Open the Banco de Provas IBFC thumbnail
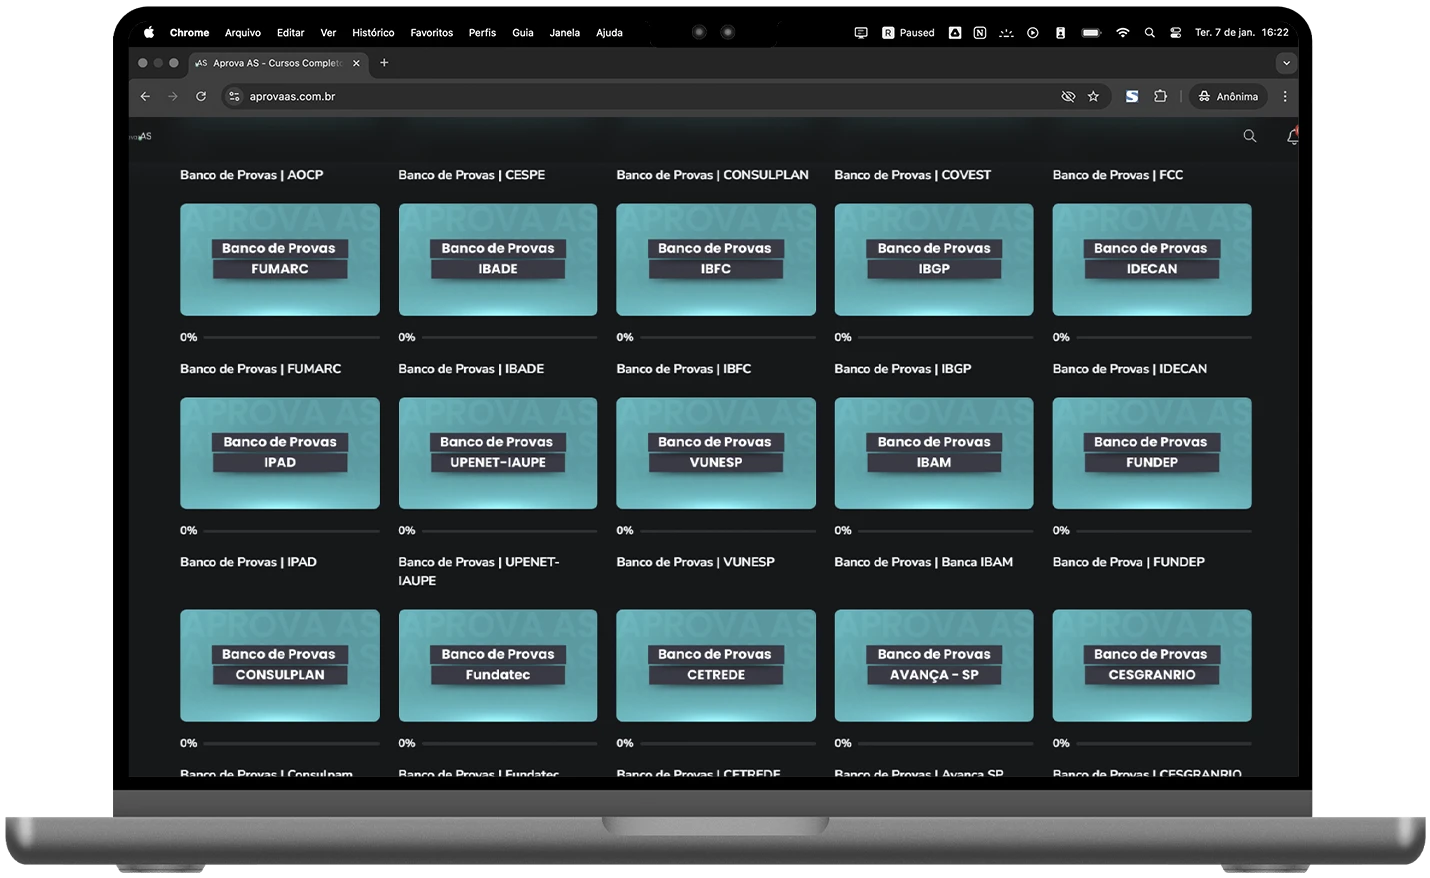Screen dimensions: 1430x878 (716, 260)
